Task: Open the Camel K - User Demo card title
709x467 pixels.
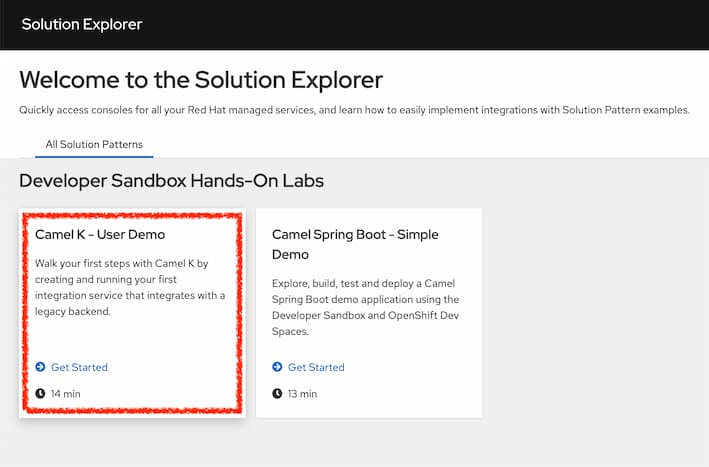Action: click(100, 235)
